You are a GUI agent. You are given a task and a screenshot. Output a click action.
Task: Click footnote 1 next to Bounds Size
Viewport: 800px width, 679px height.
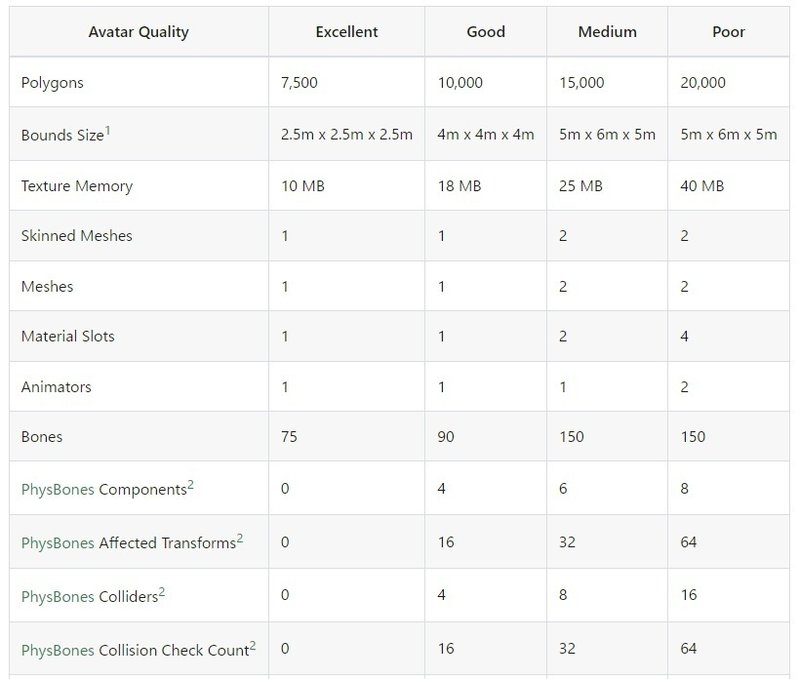(x=107, y=130)
